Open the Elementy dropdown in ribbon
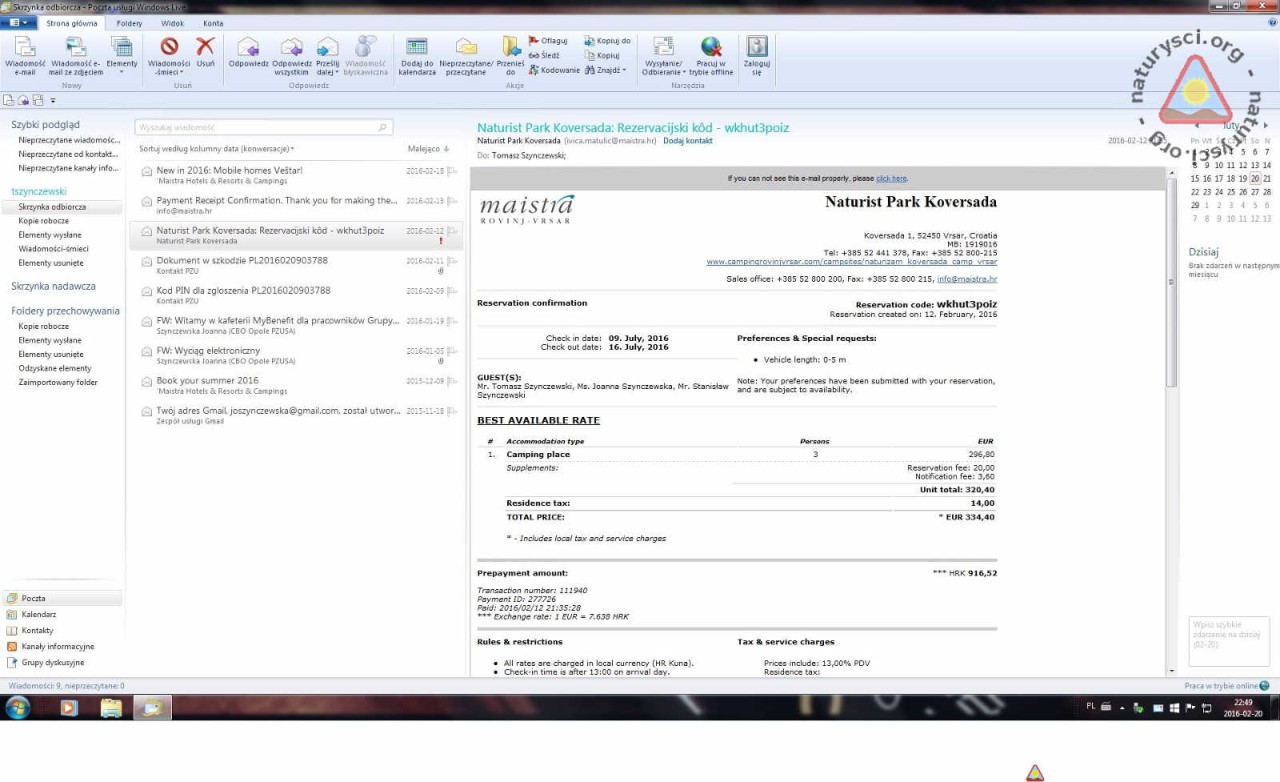The image size is (1280, 782). [x=122, y=56]
